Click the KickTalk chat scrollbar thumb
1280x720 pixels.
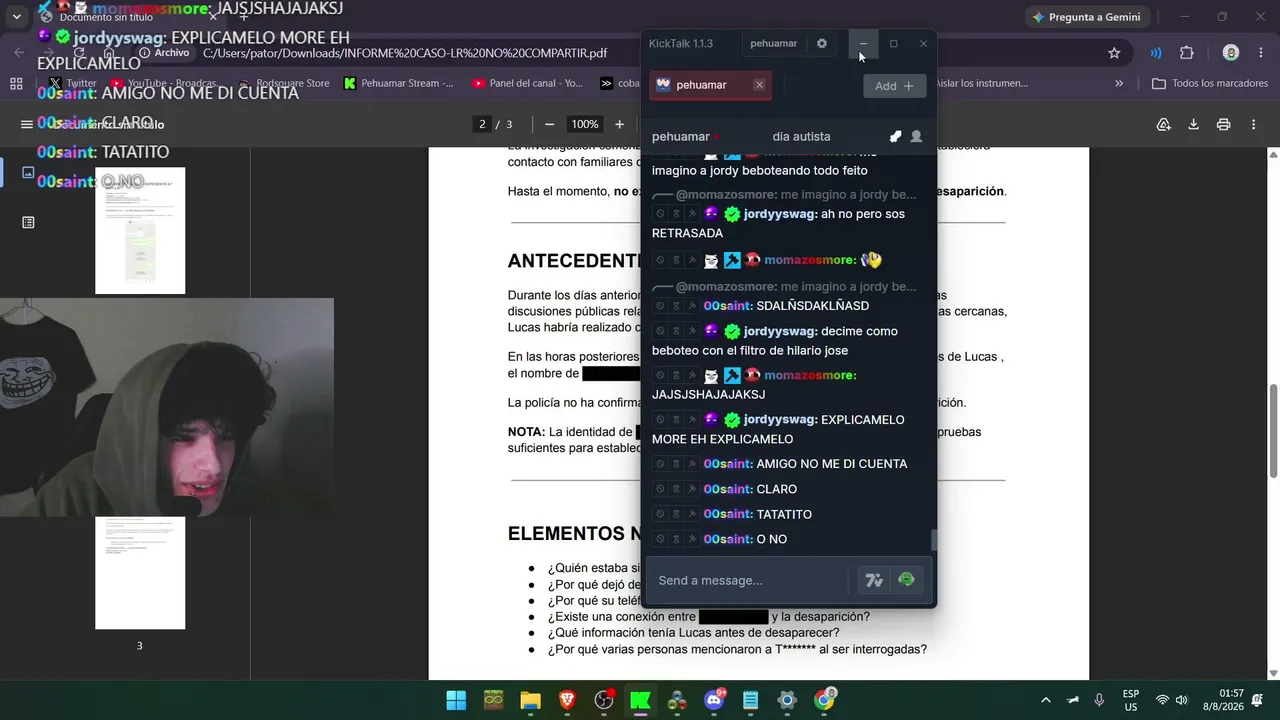[x=934, y=540]
